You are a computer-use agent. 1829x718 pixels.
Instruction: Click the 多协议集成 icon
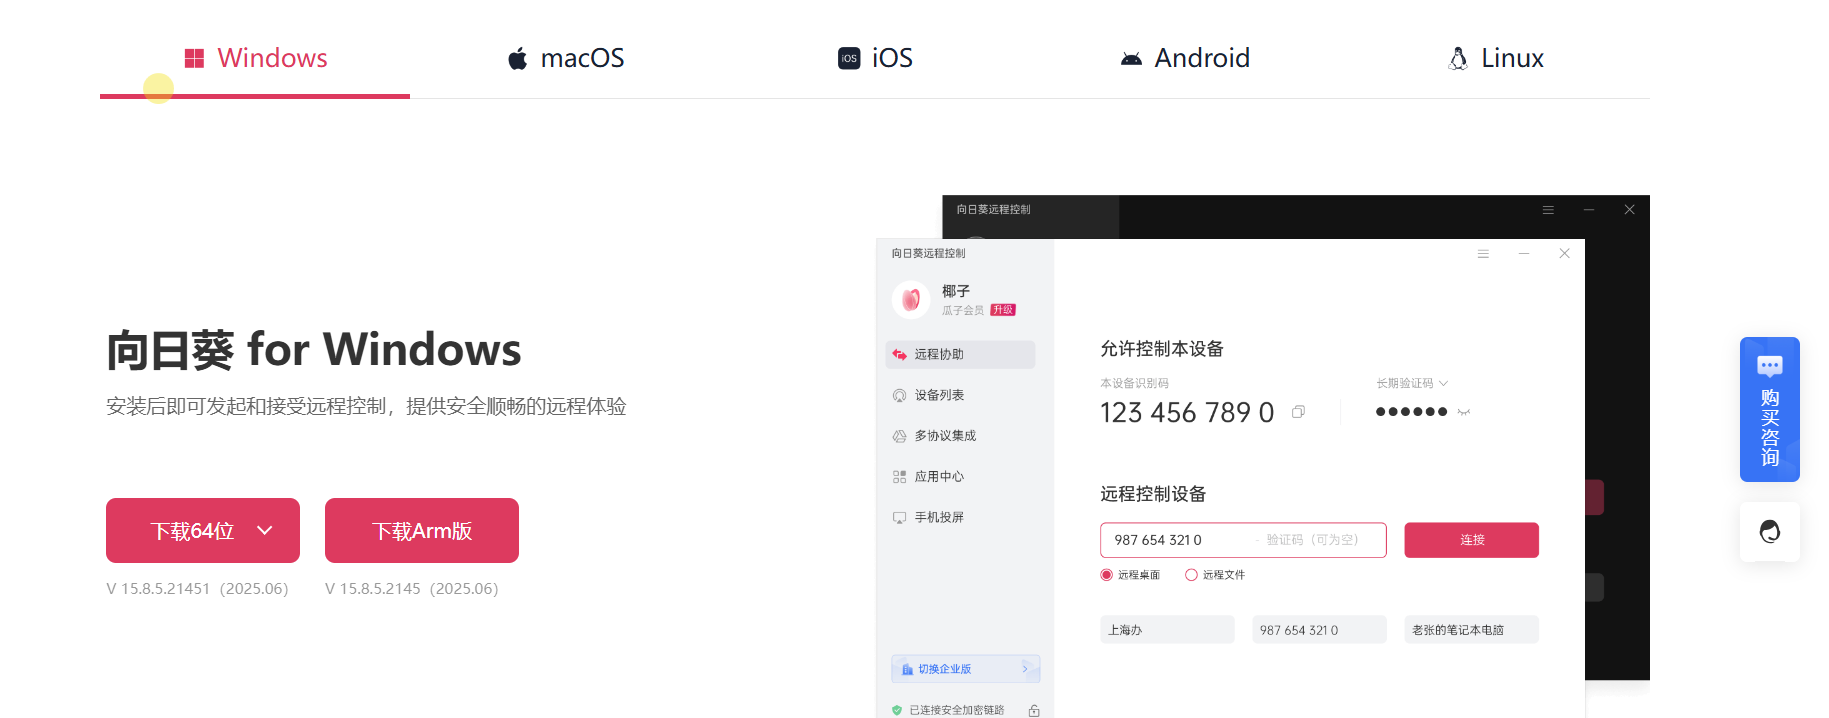(899, 436)
